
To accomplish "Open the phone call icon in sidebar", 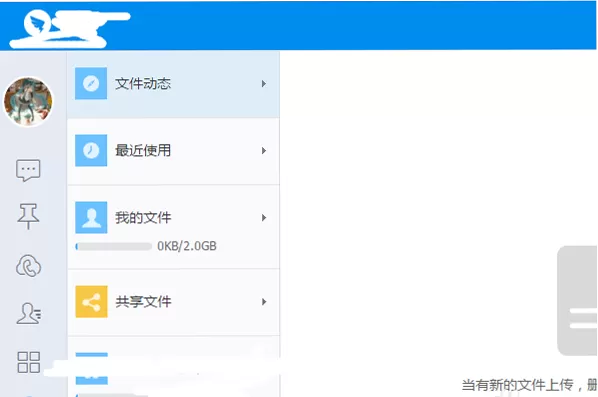I will coord(28,265).
